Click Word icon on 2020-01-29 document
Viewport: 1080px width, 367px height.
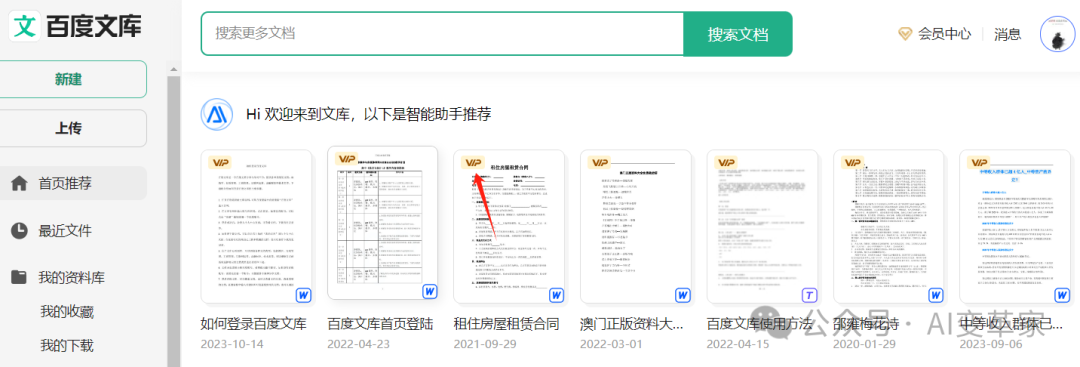936,295
